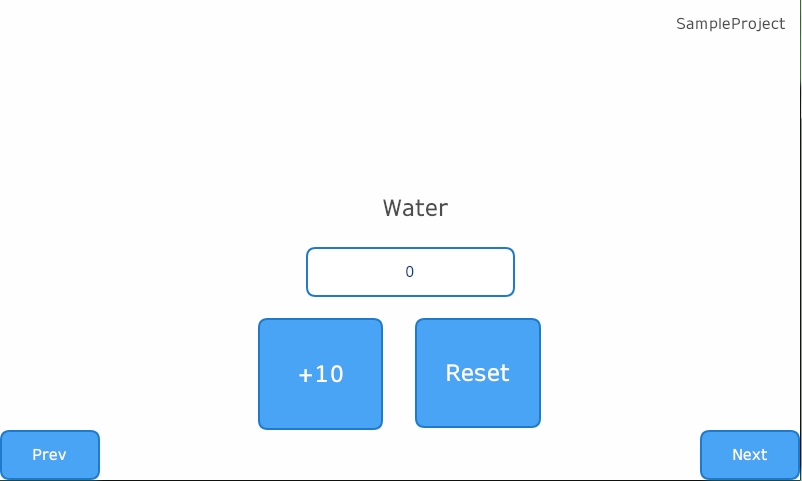802x481 pixels.
Task: Focus the Water value input field
Action: (x=410, y=272)
